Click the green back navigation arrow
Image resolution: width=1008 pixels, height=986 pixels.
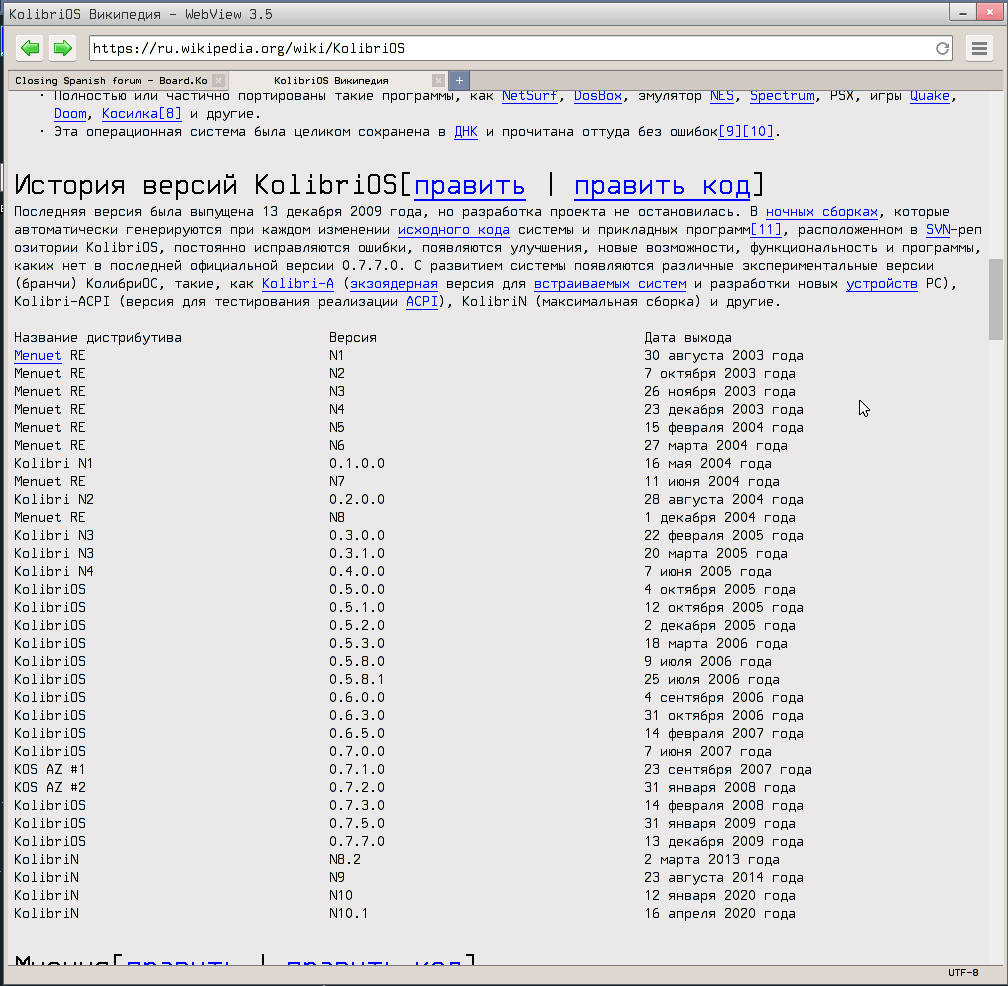29,47
